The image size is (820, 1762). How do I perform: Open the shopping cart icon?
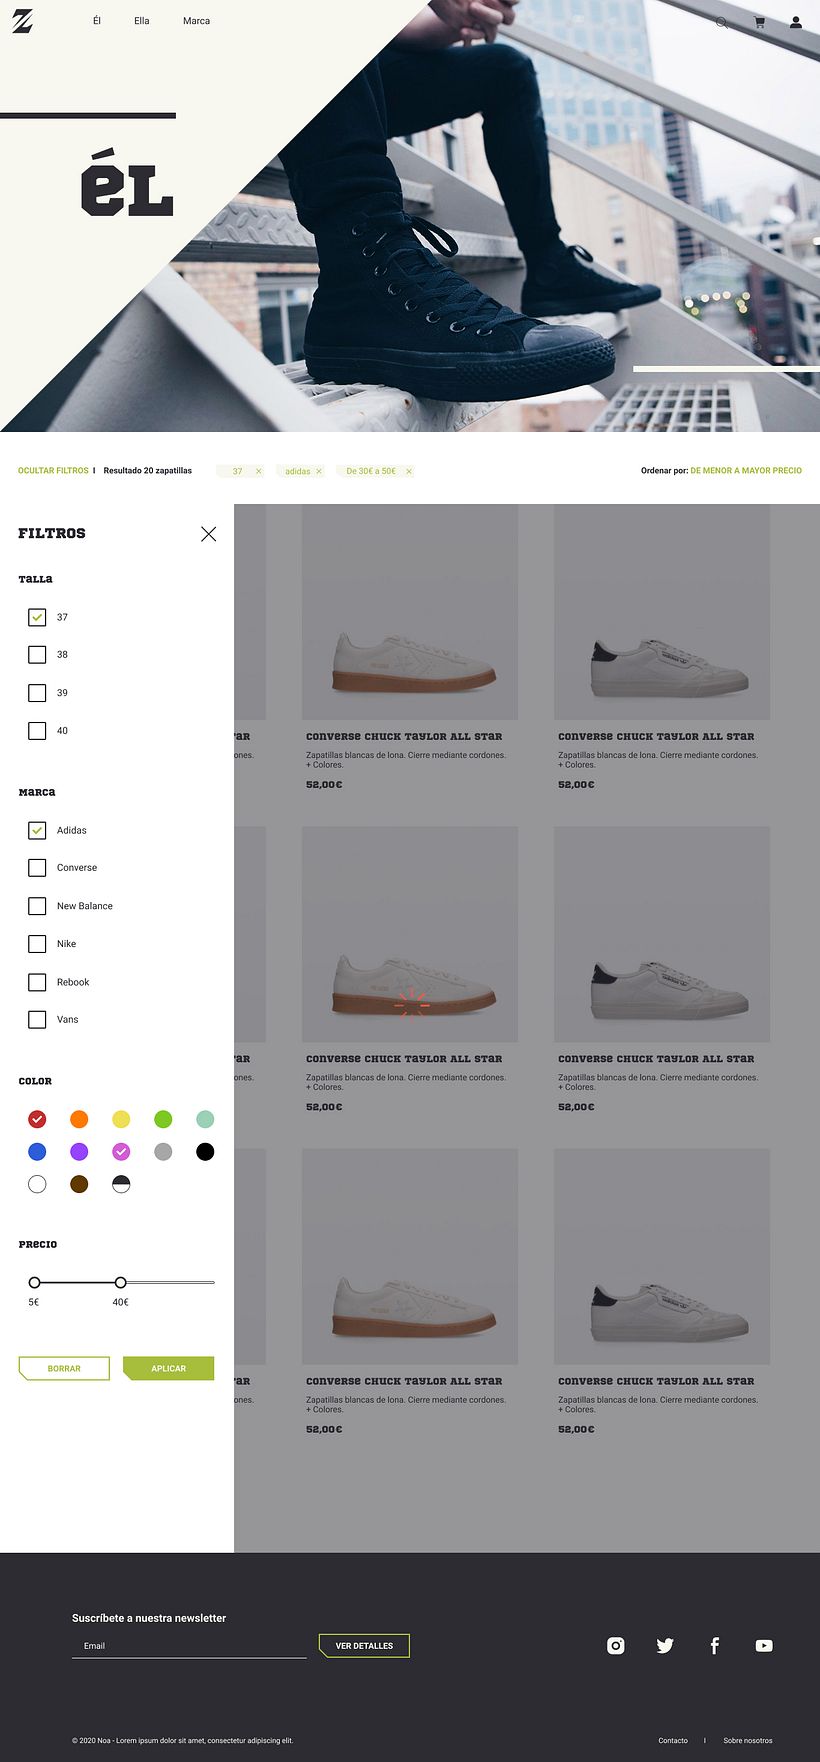click(759, 22)
